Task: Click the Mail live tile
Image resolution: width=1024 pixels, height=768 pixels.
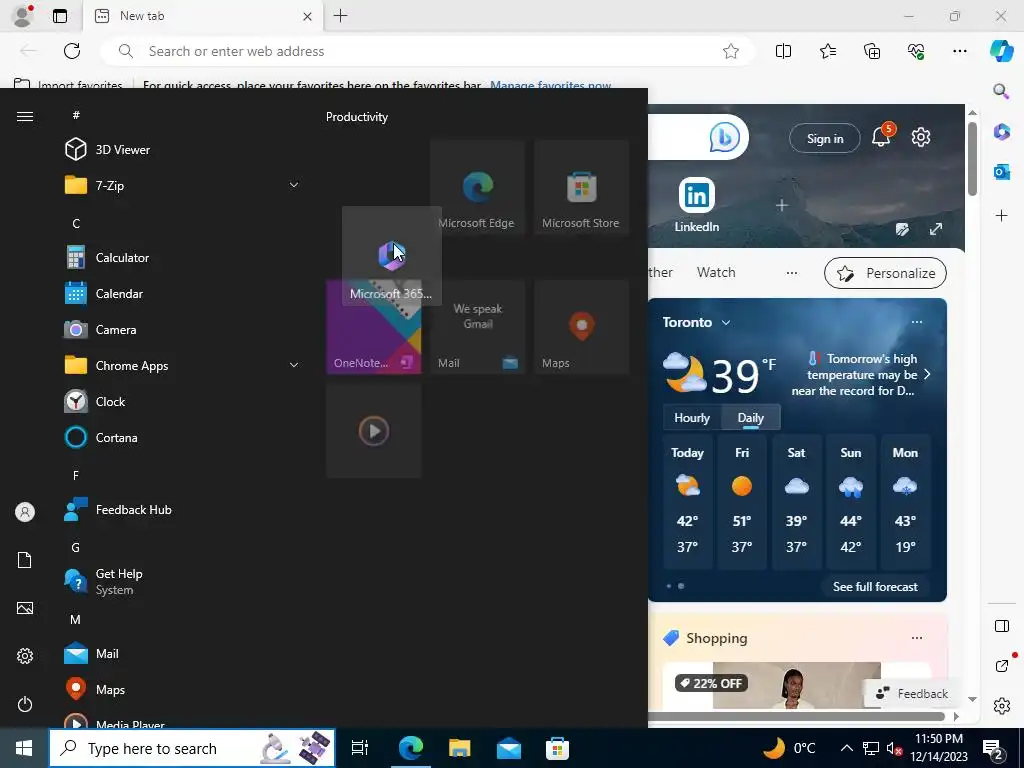Action: 477,327
